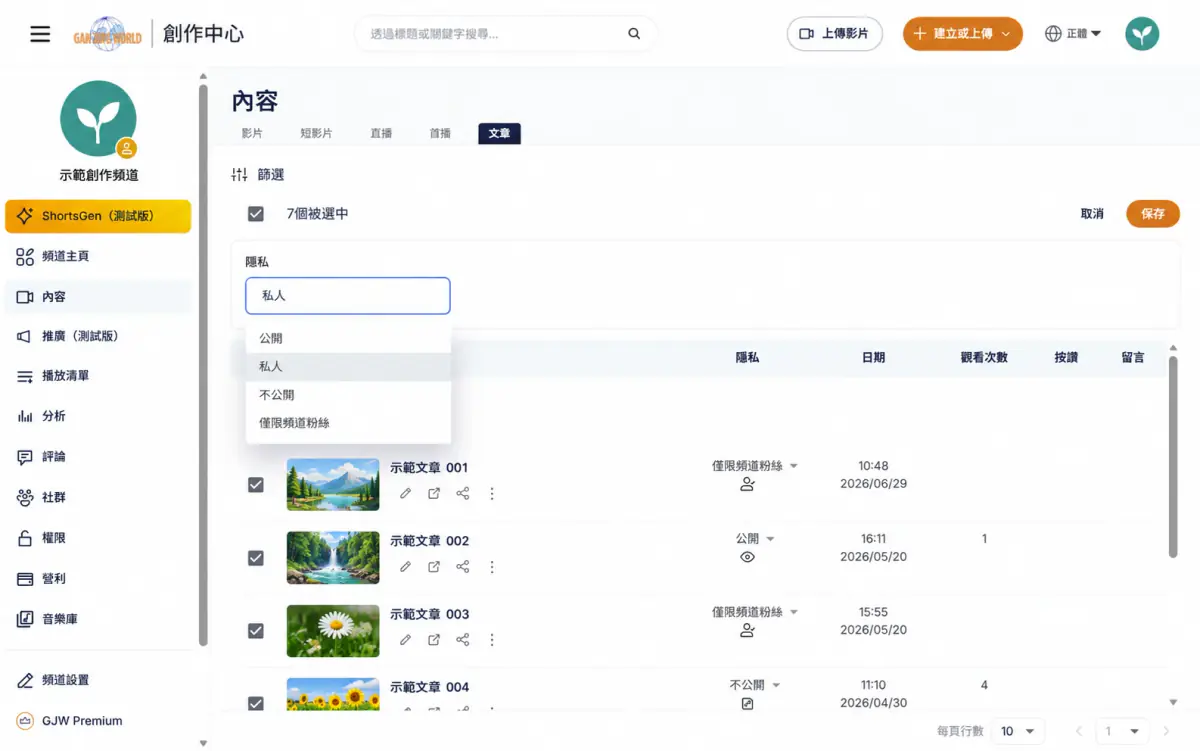
Task: Open the account avatar in top bar
Action: (1142, 34)
